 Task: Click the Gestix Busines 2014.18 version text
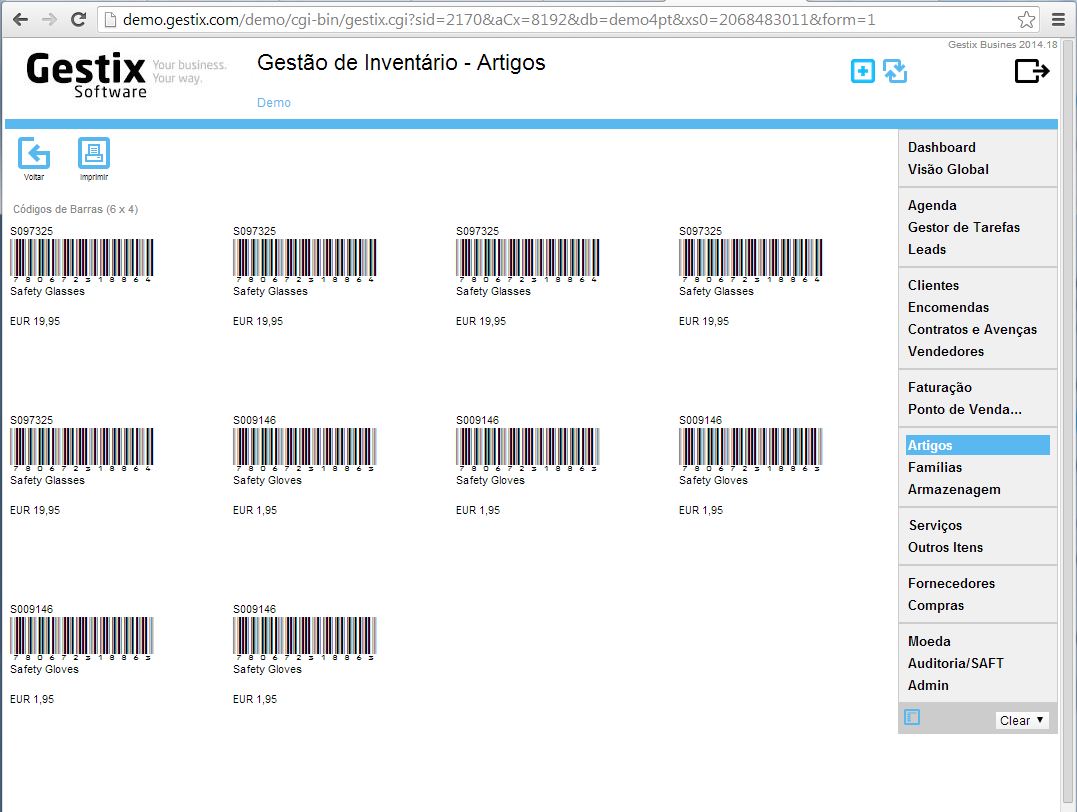[1002, 45]
